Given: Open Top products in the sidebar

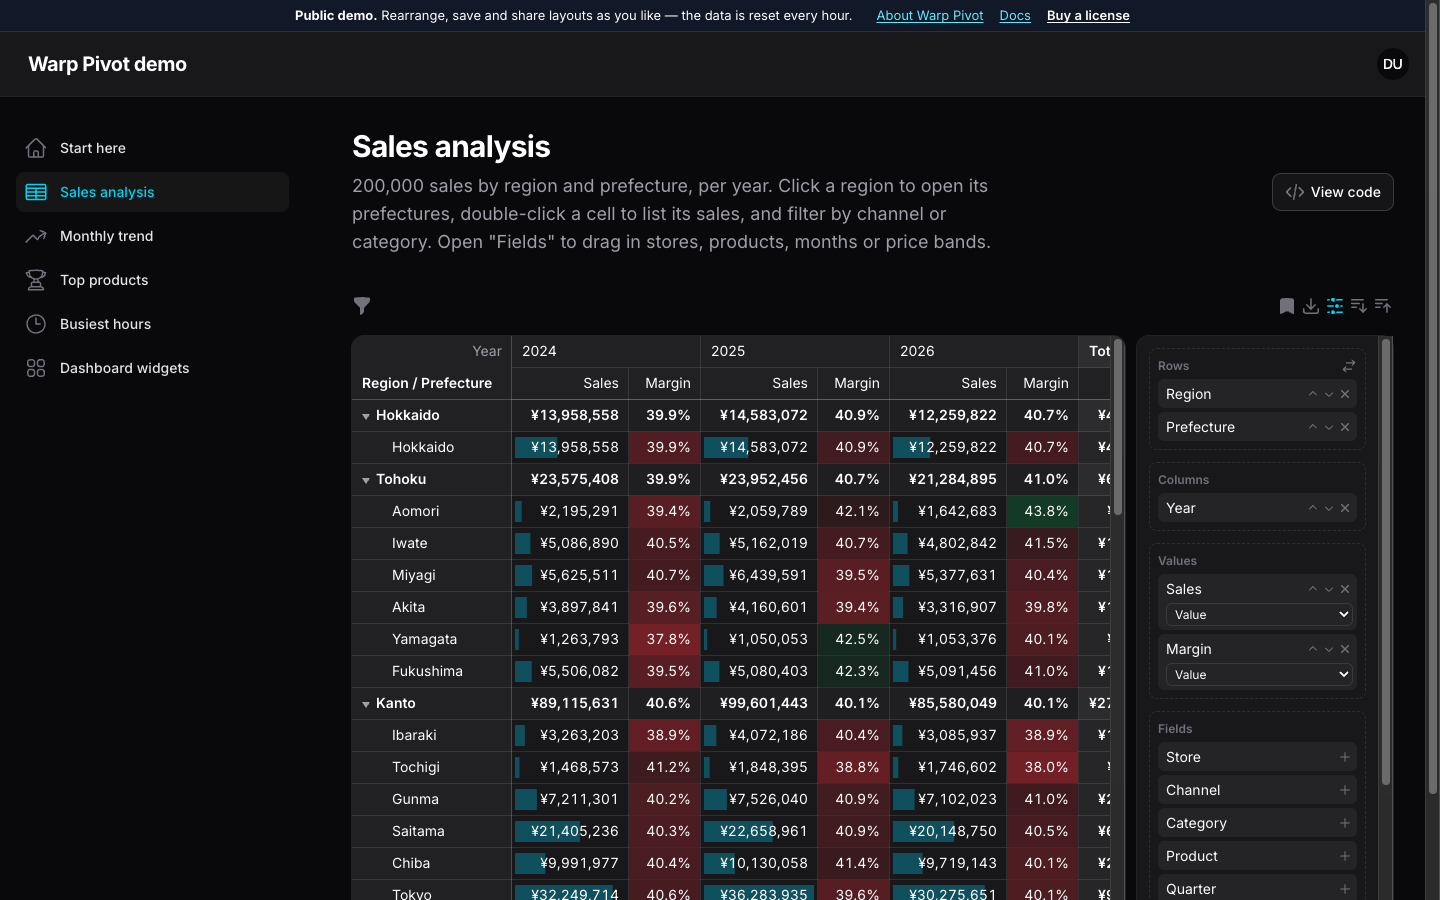Looking at the screenshot, I should pos(152,280).
